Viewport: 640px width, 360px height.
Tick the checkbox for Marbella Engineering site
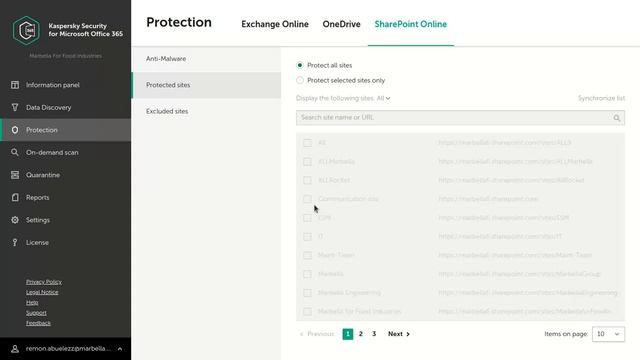(307, 293)
